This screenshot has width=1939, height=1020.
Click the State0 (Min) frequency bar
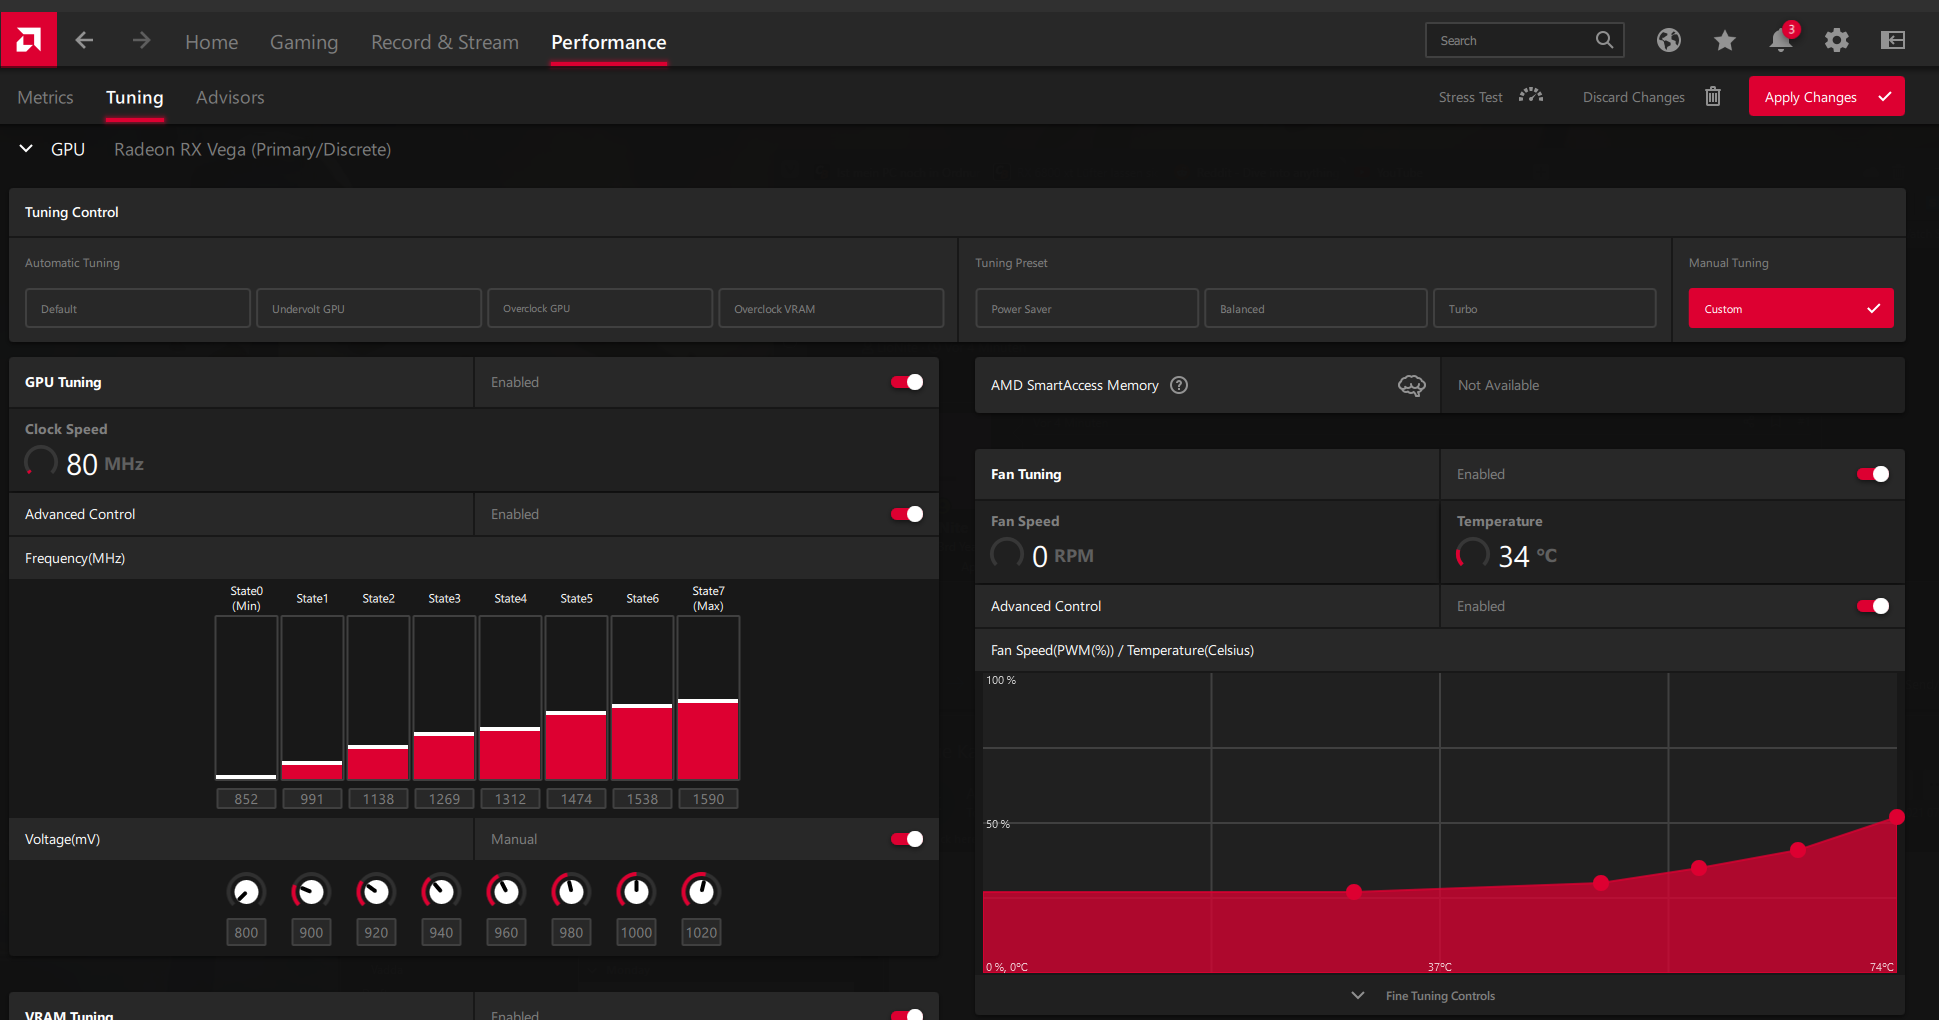click(246, 698)
